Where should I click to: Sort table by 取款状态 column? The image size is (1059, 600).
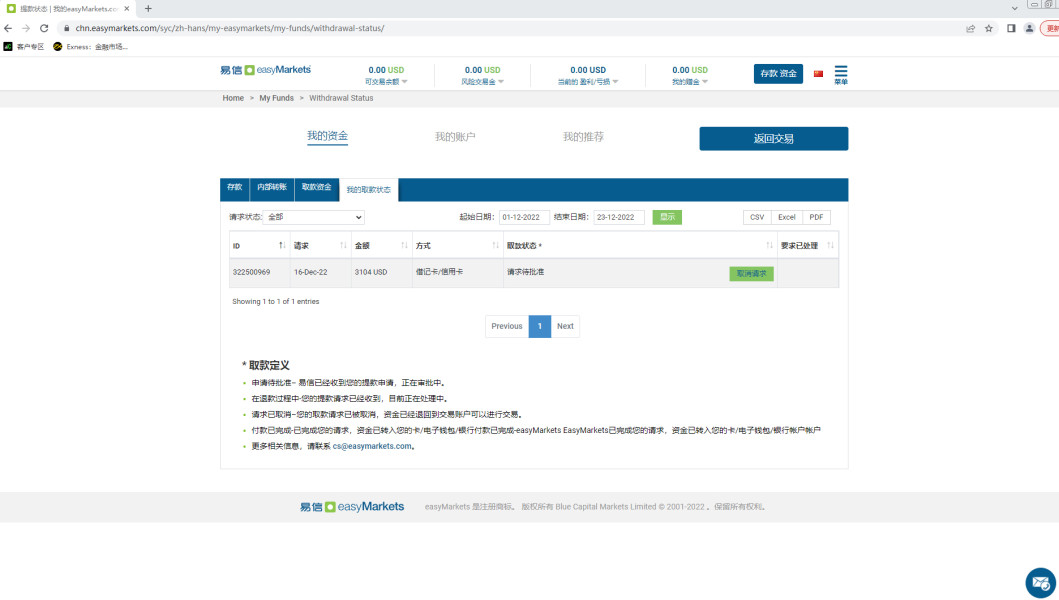(640, 245)
